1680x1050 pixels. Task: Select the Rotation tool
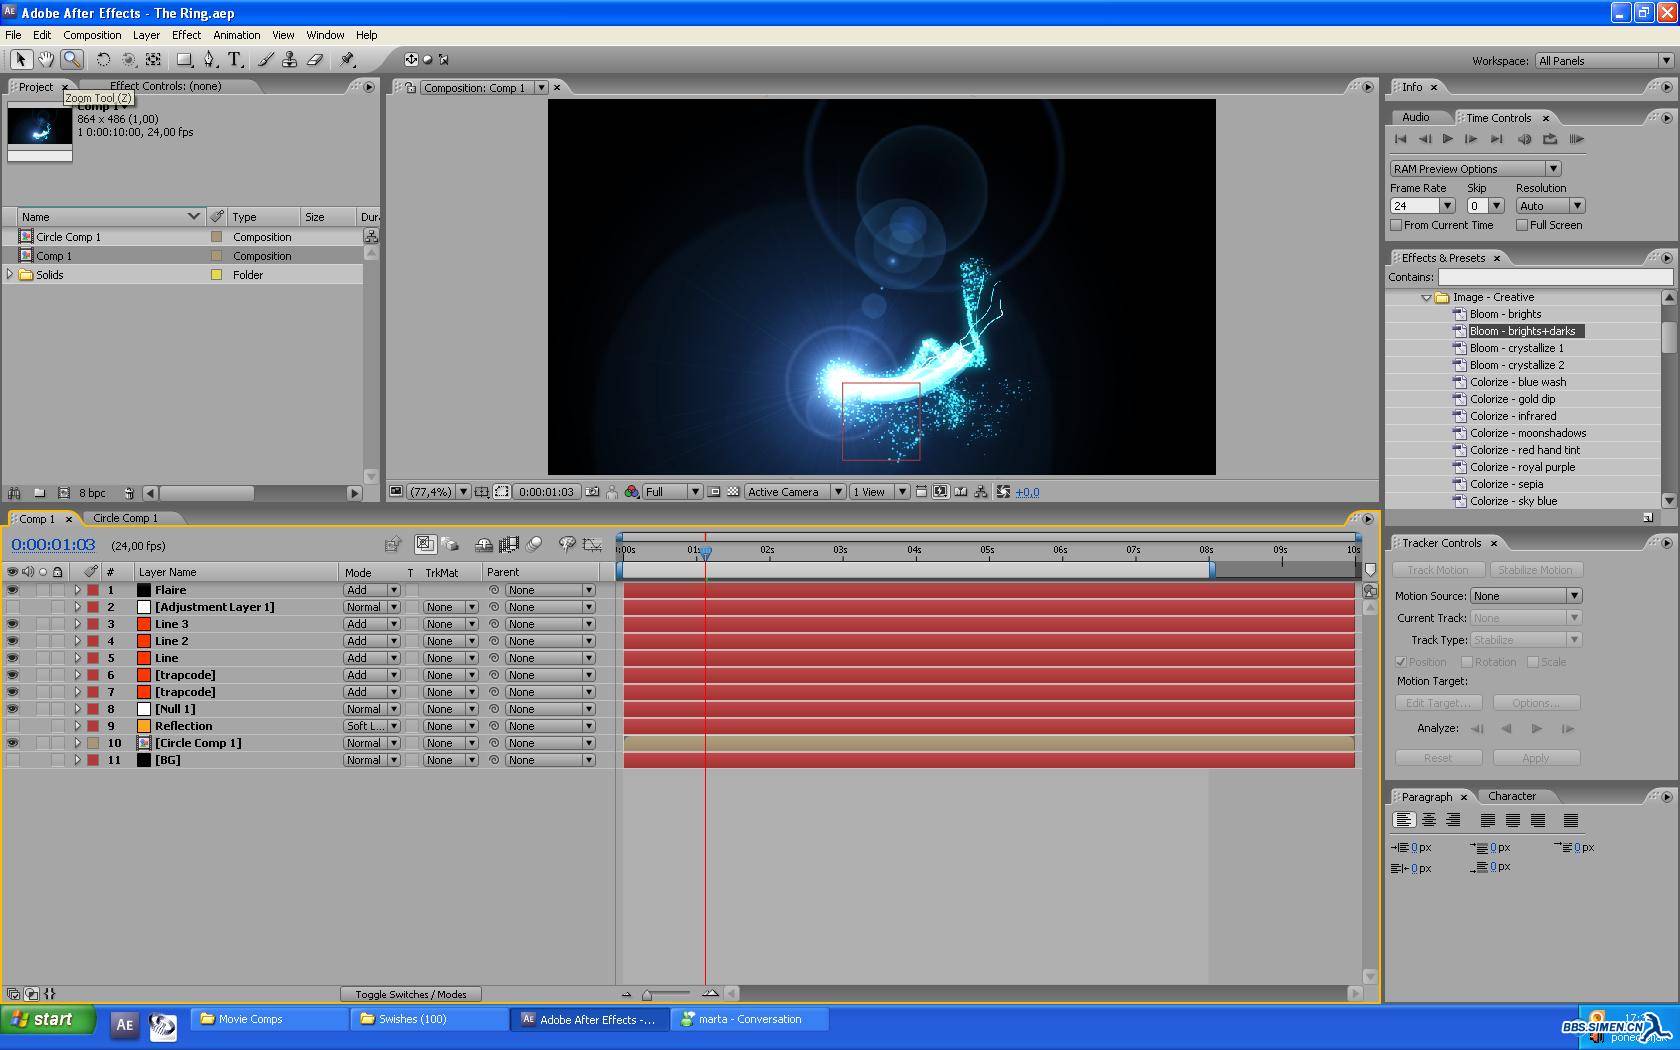coord(103,60)
